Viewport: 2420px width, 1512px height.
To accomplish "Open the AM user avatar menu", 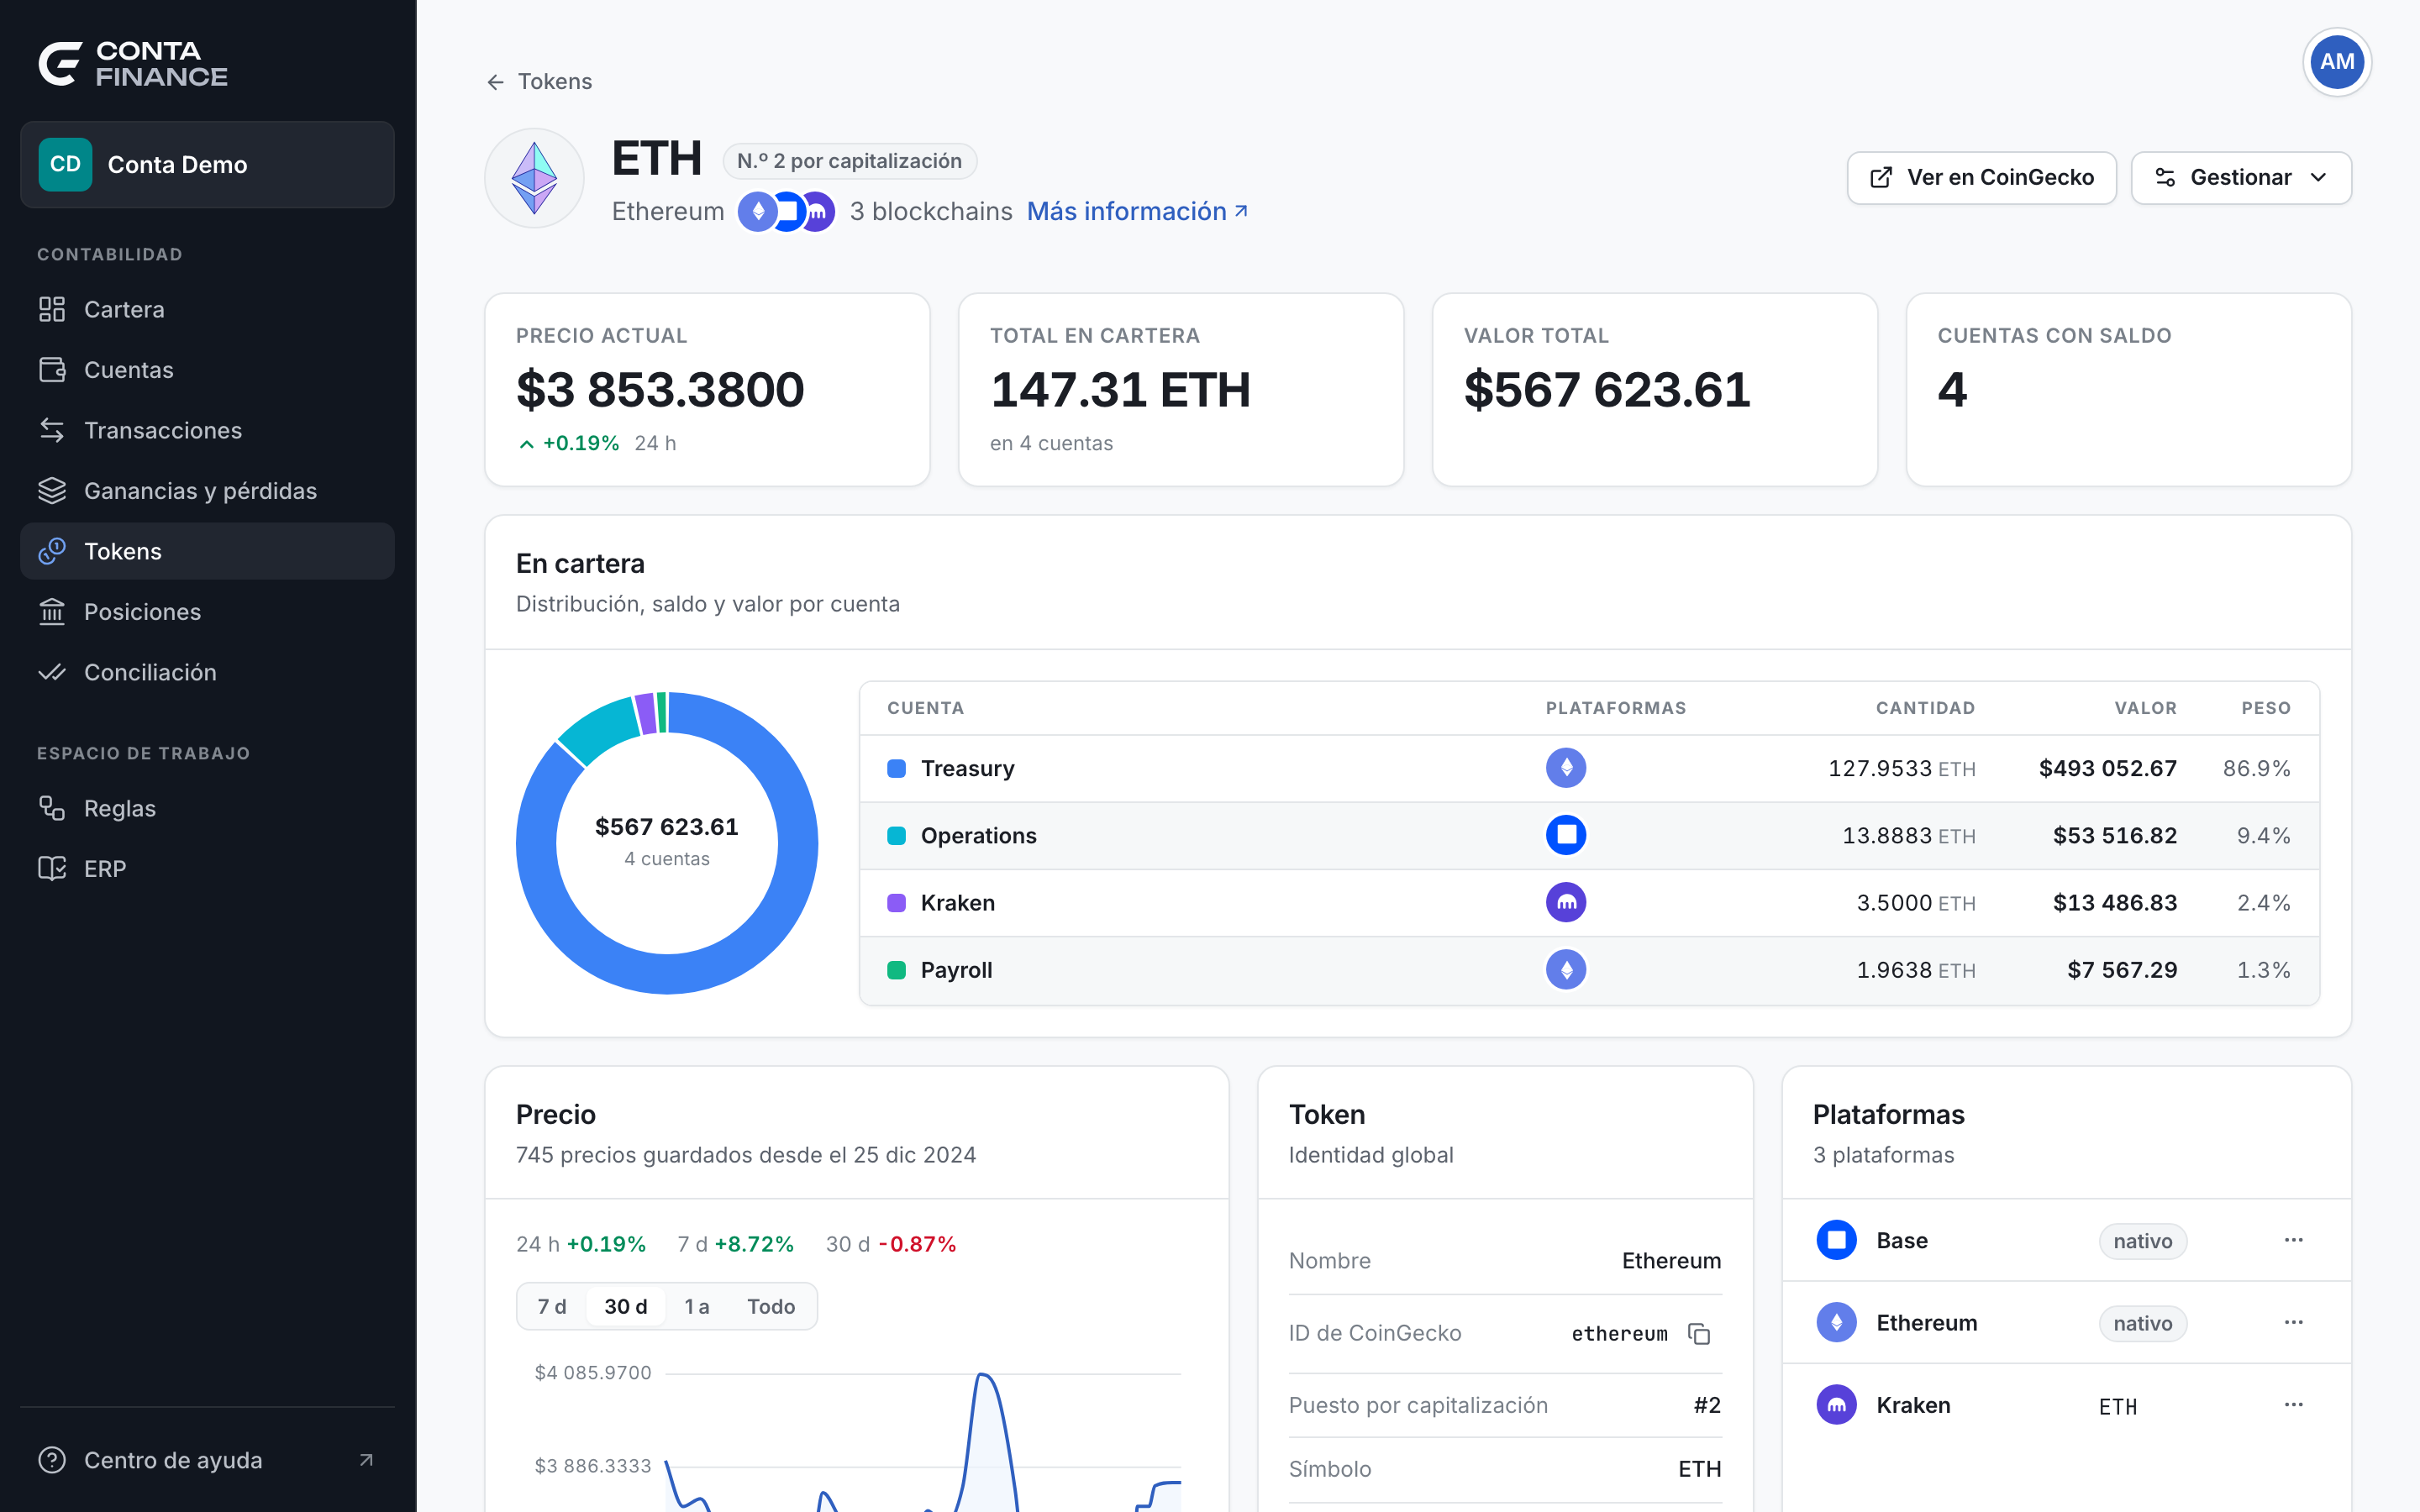I will tap(2336, 62).
